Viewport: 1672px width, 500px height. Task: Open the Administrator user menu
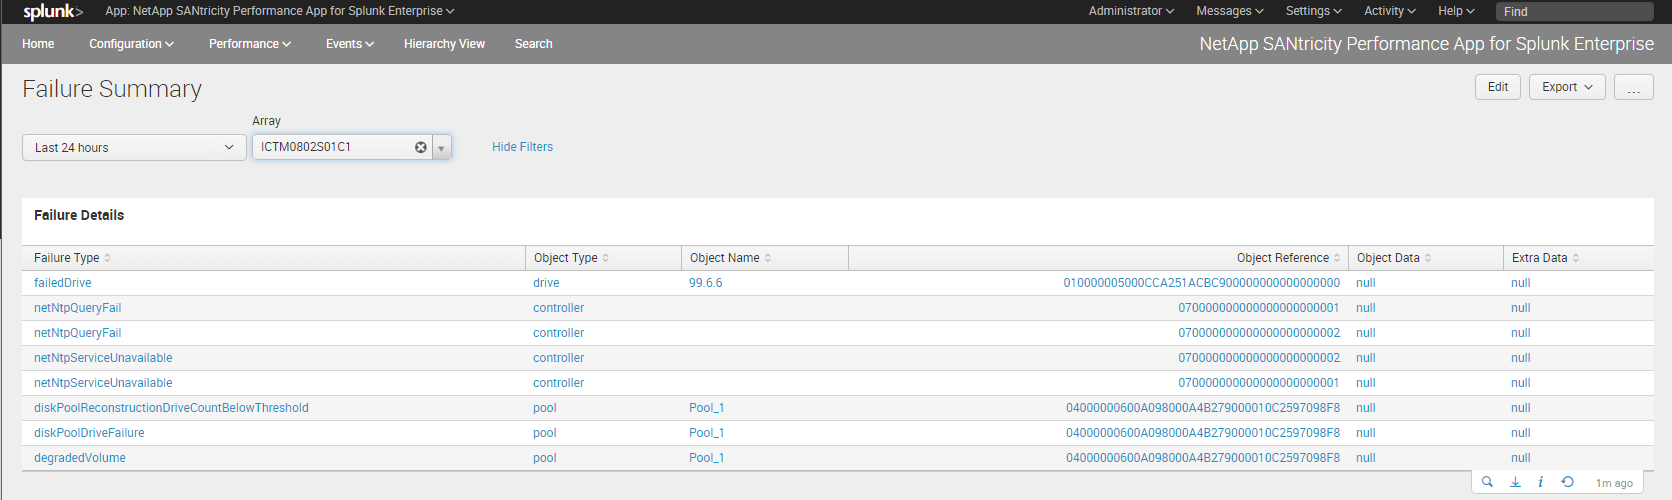click(1131, 11)
